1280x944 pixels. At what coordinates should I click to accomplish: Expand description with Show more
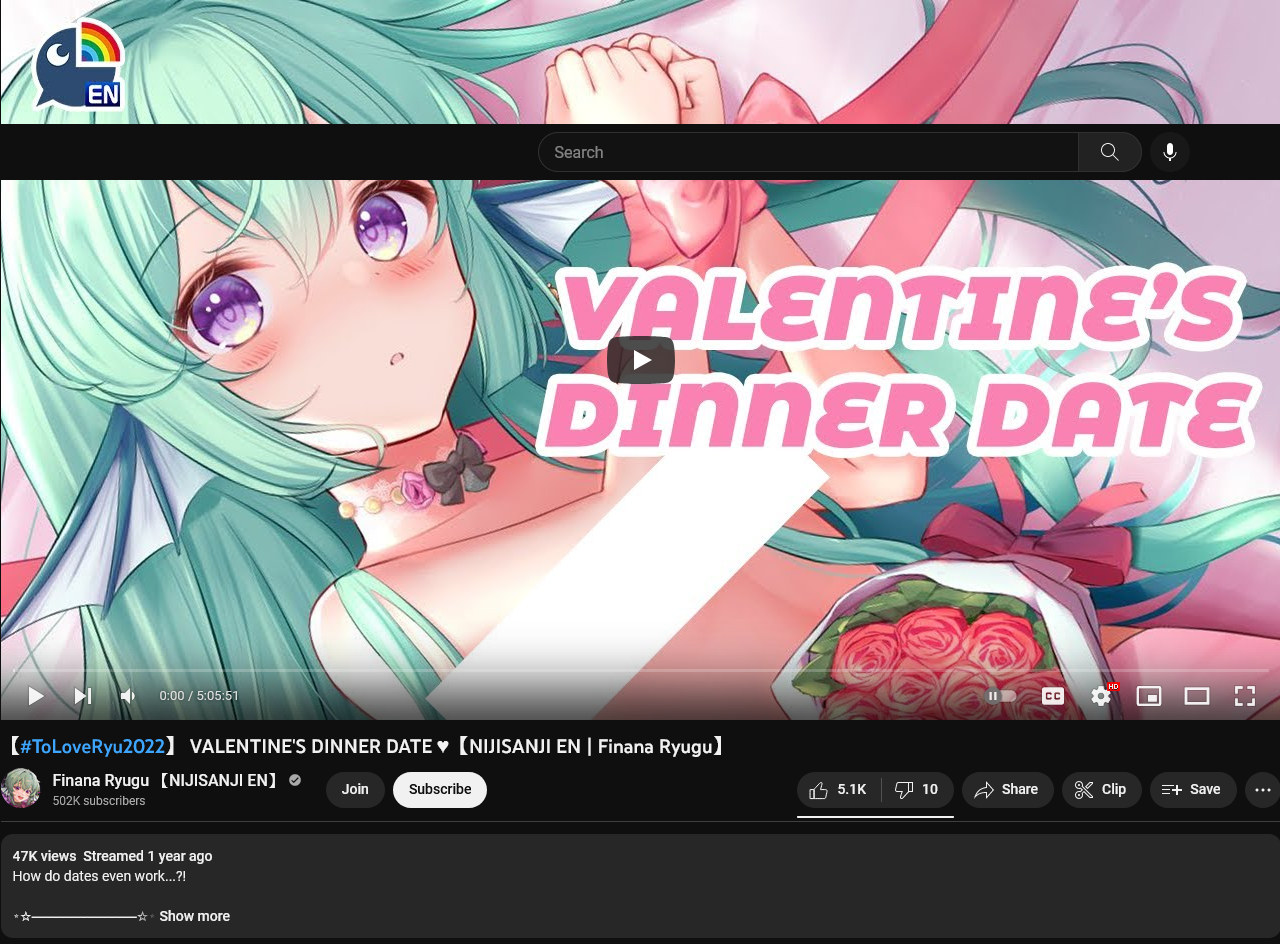(x=194, y=916)
